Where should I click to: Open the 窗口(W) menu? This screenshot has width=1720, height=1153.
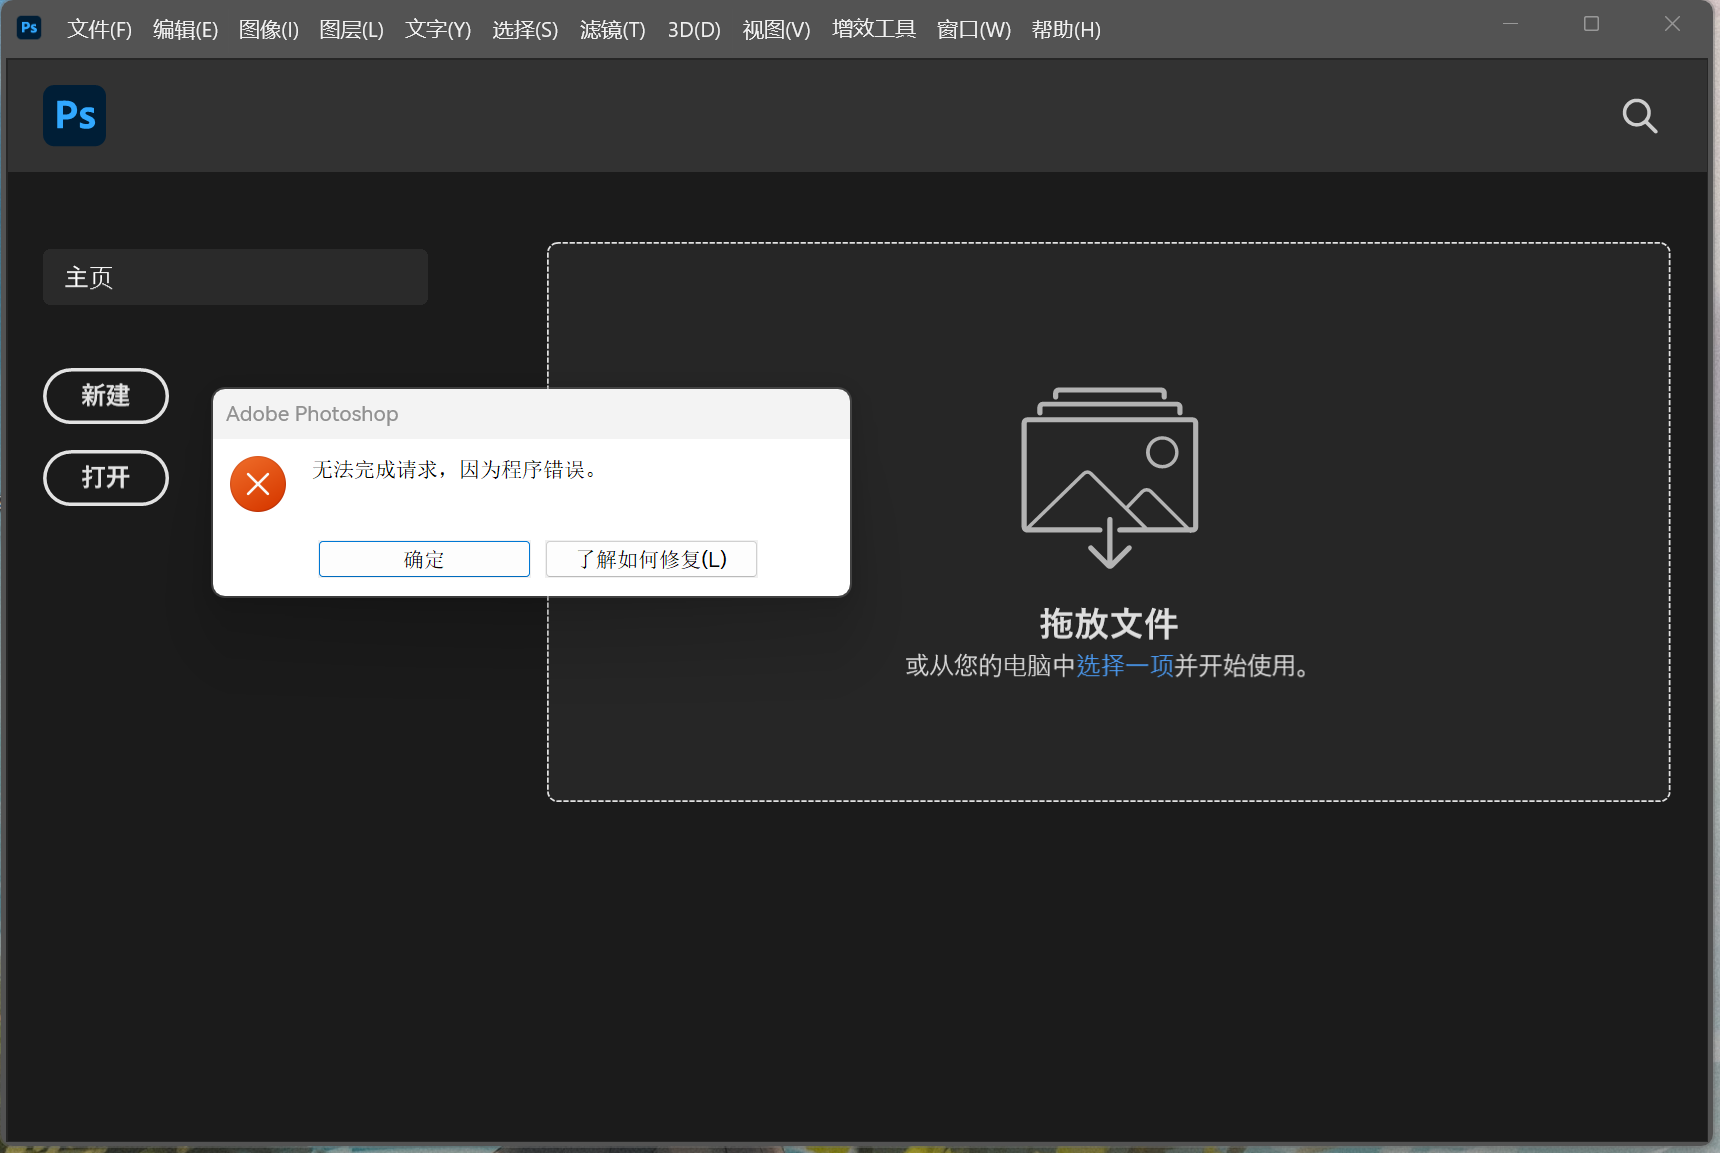click(973, 30)
